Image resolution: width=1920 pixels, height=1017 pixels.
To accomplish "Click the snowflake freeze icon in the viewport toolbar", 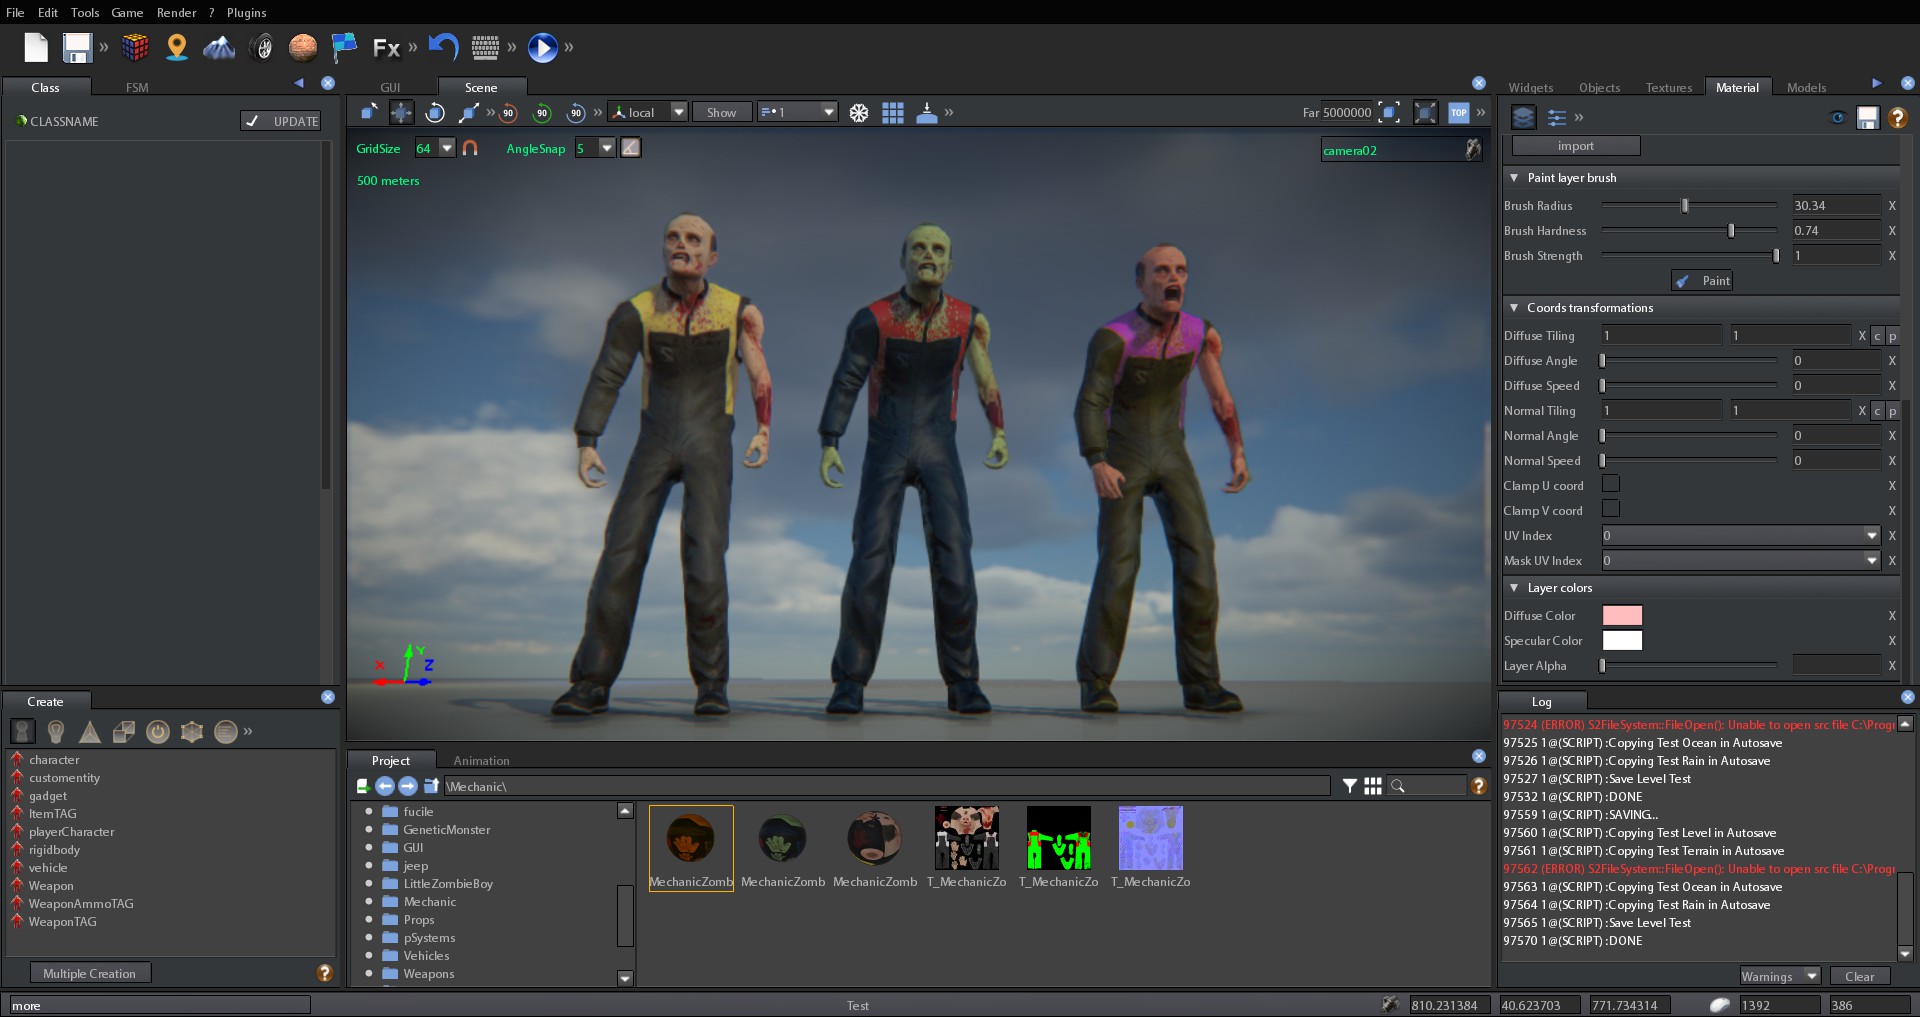I will pos(859,113).
